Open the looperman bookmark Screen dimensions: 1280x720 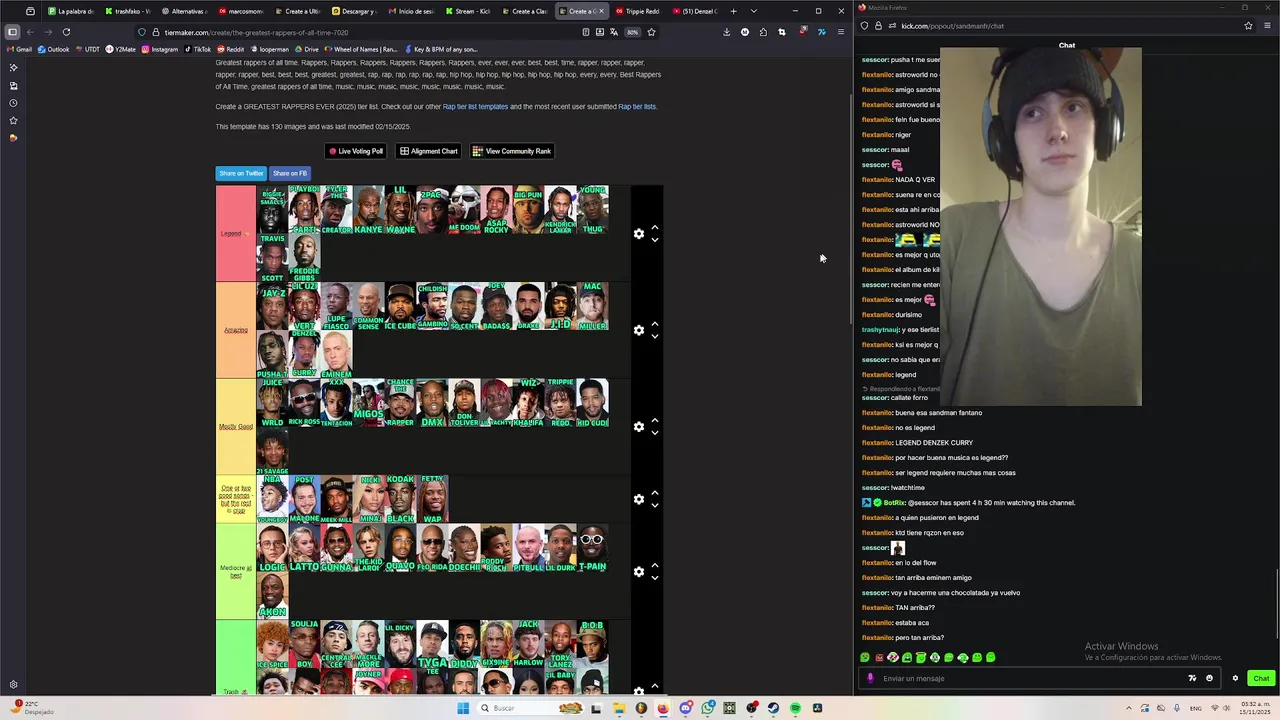(269, 49)
